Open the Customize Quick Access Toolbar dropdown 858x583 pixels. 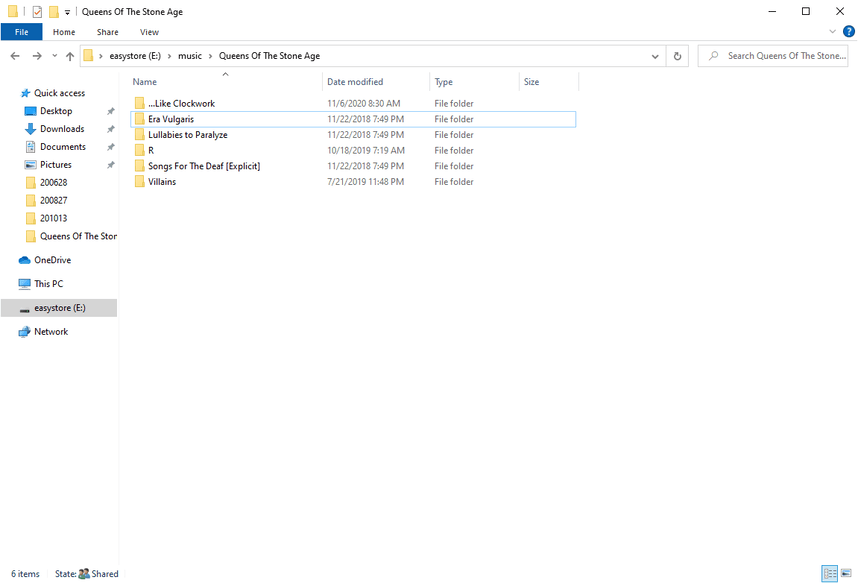click(x=67, y=12)
